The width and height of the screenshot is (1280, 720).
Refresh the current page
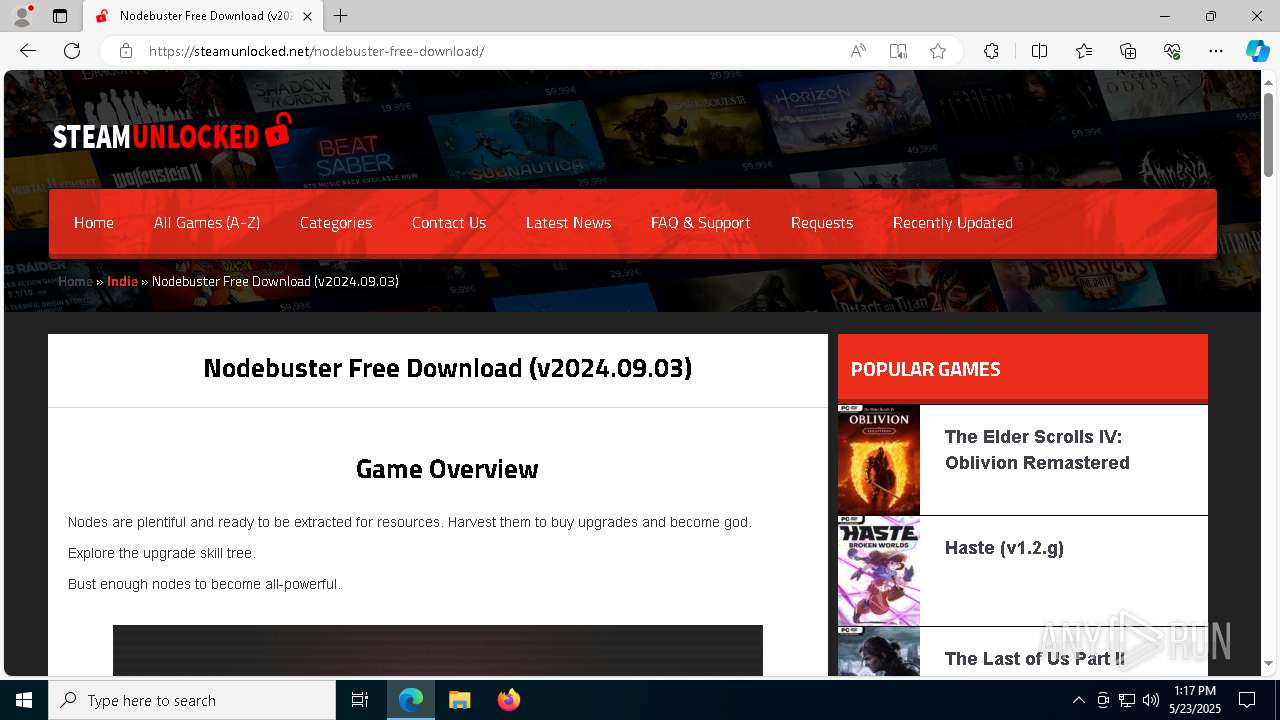point(72,51)
